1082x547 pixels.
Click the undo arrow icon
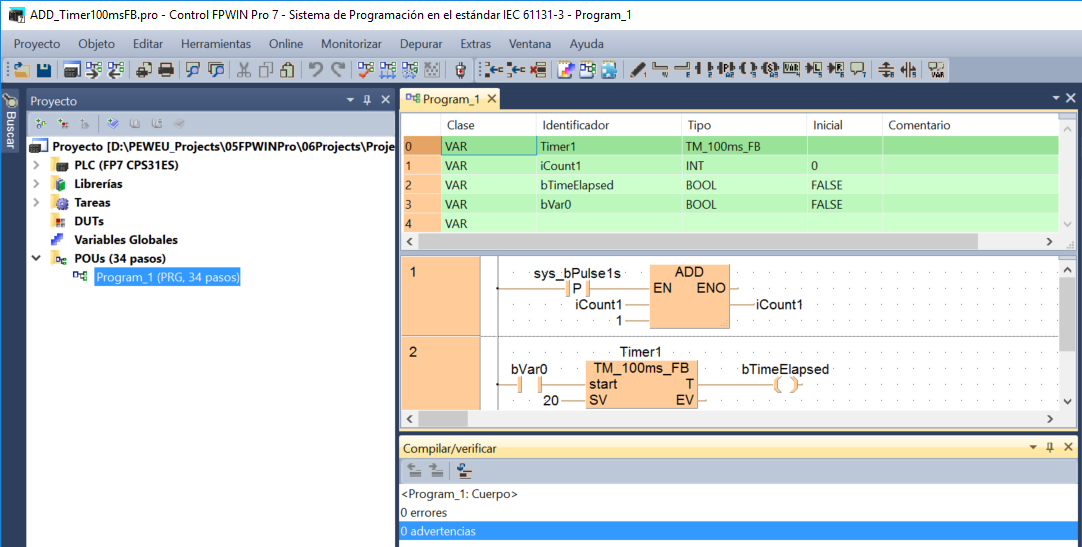(315, 70)
